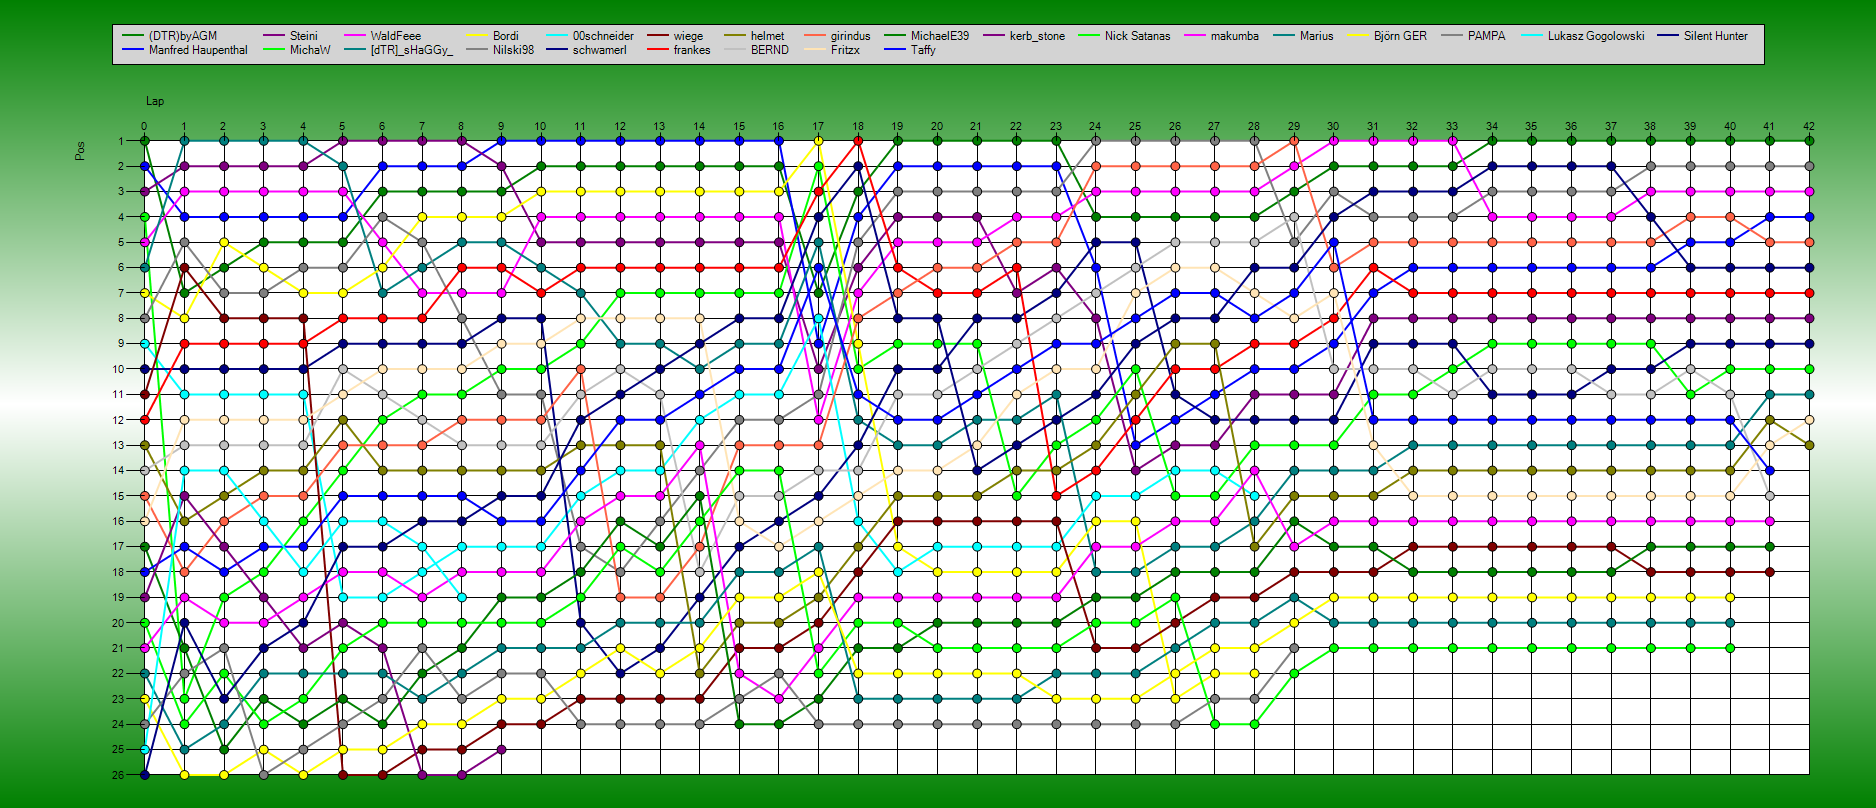The image size is (1876, 808).
Task: Select Marius in the legend
Action: click(x=1317, y=36)
